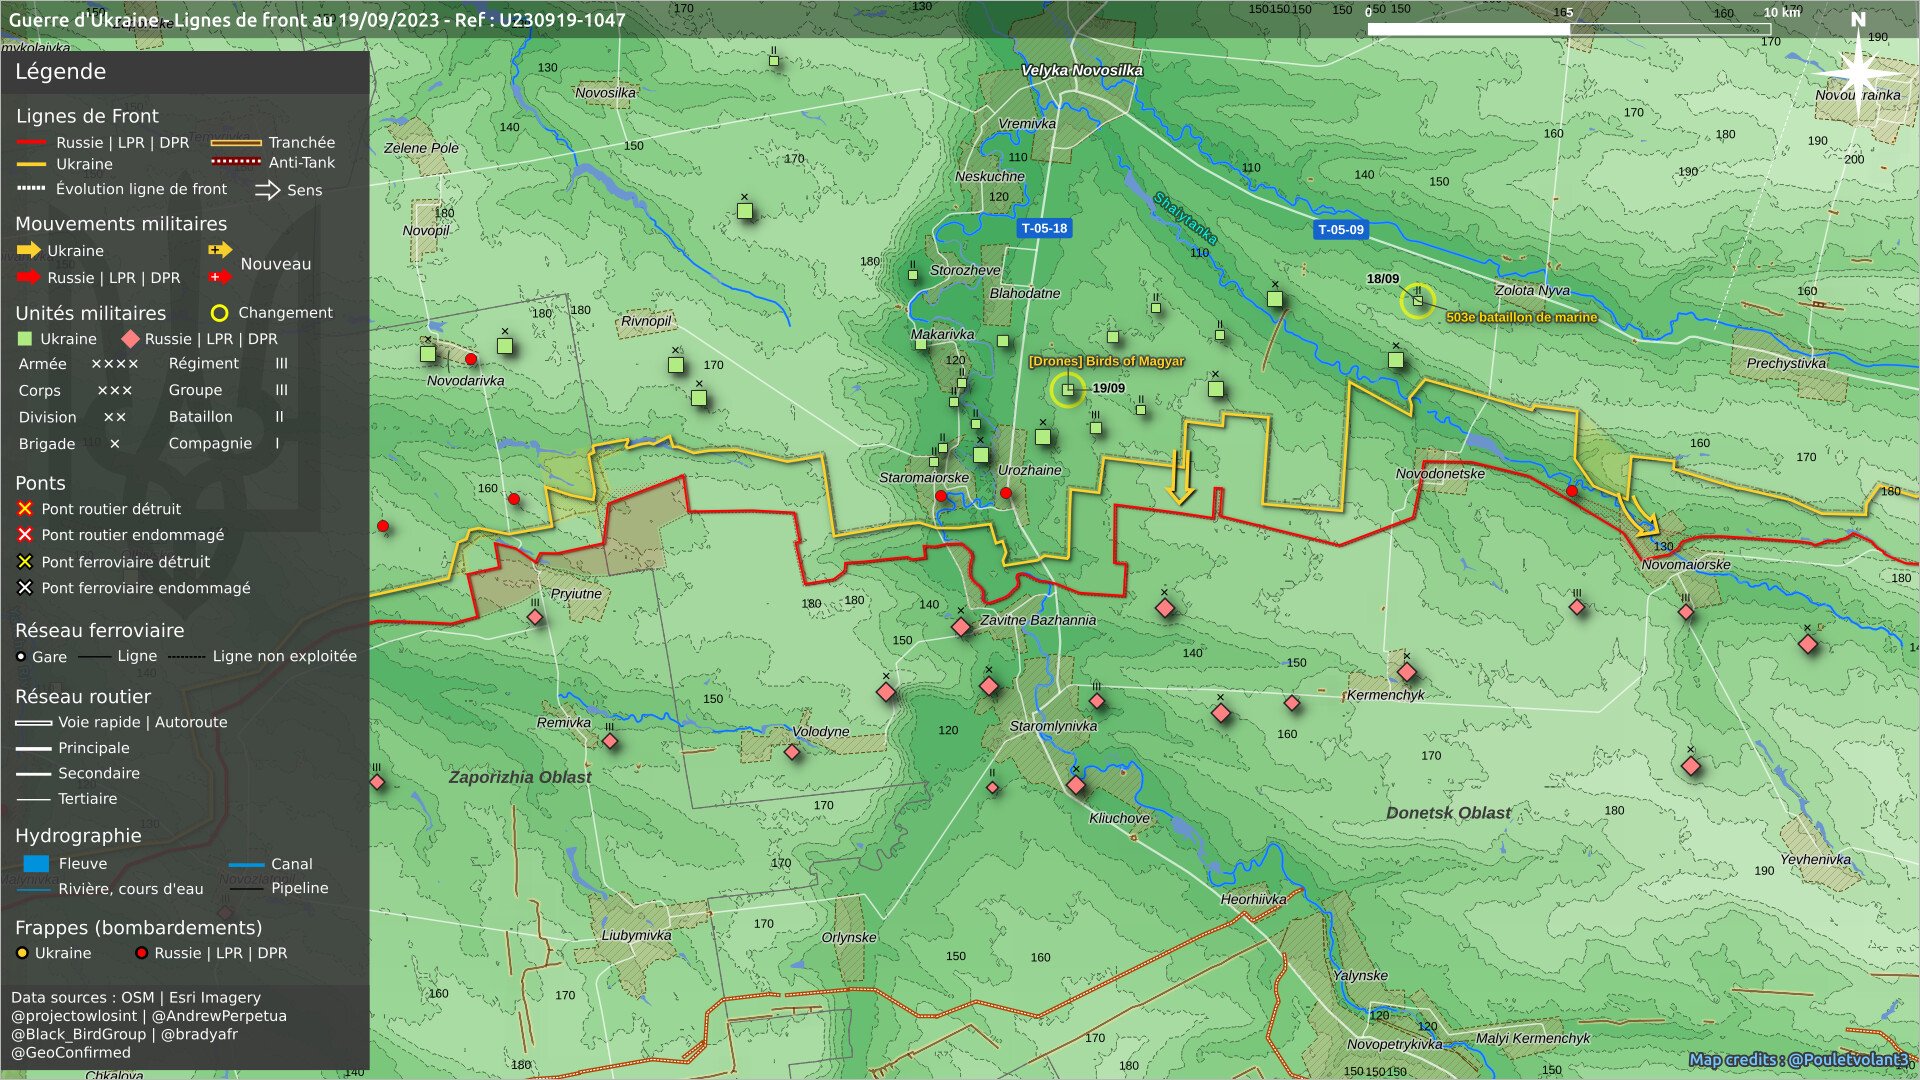Click the yellow arrow above Novomaiorske
1920x1080 pixels.
pyautogui.click(x=1640, y=517)
